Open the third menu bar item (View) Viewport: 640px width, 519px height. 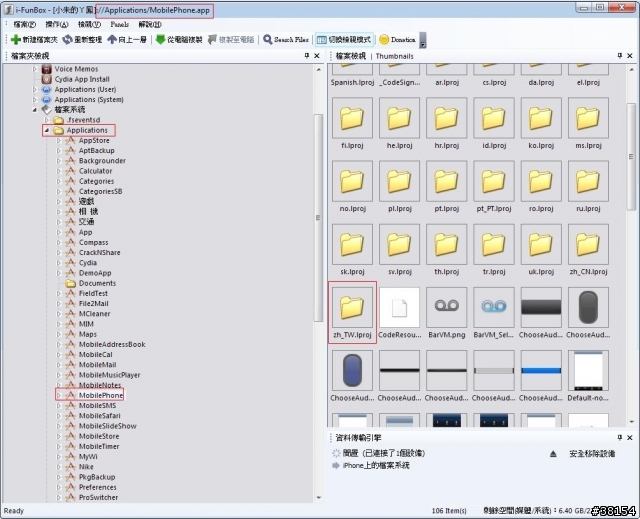click(89, 24)
